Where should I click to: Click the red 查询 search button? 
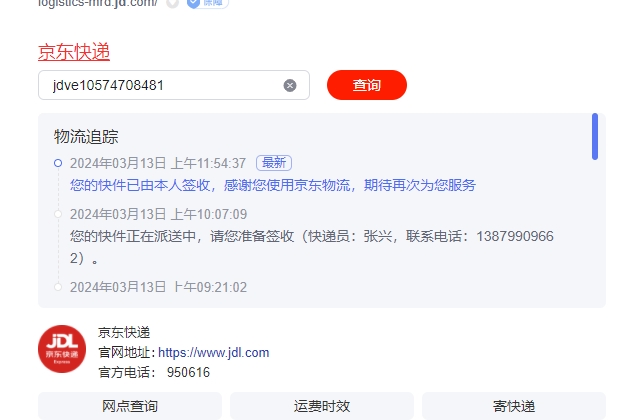(367, 85)
